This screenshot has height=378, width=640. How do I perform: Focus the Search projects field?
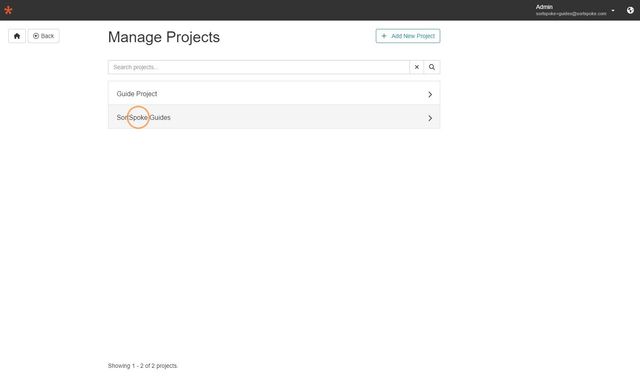(259, 67)
